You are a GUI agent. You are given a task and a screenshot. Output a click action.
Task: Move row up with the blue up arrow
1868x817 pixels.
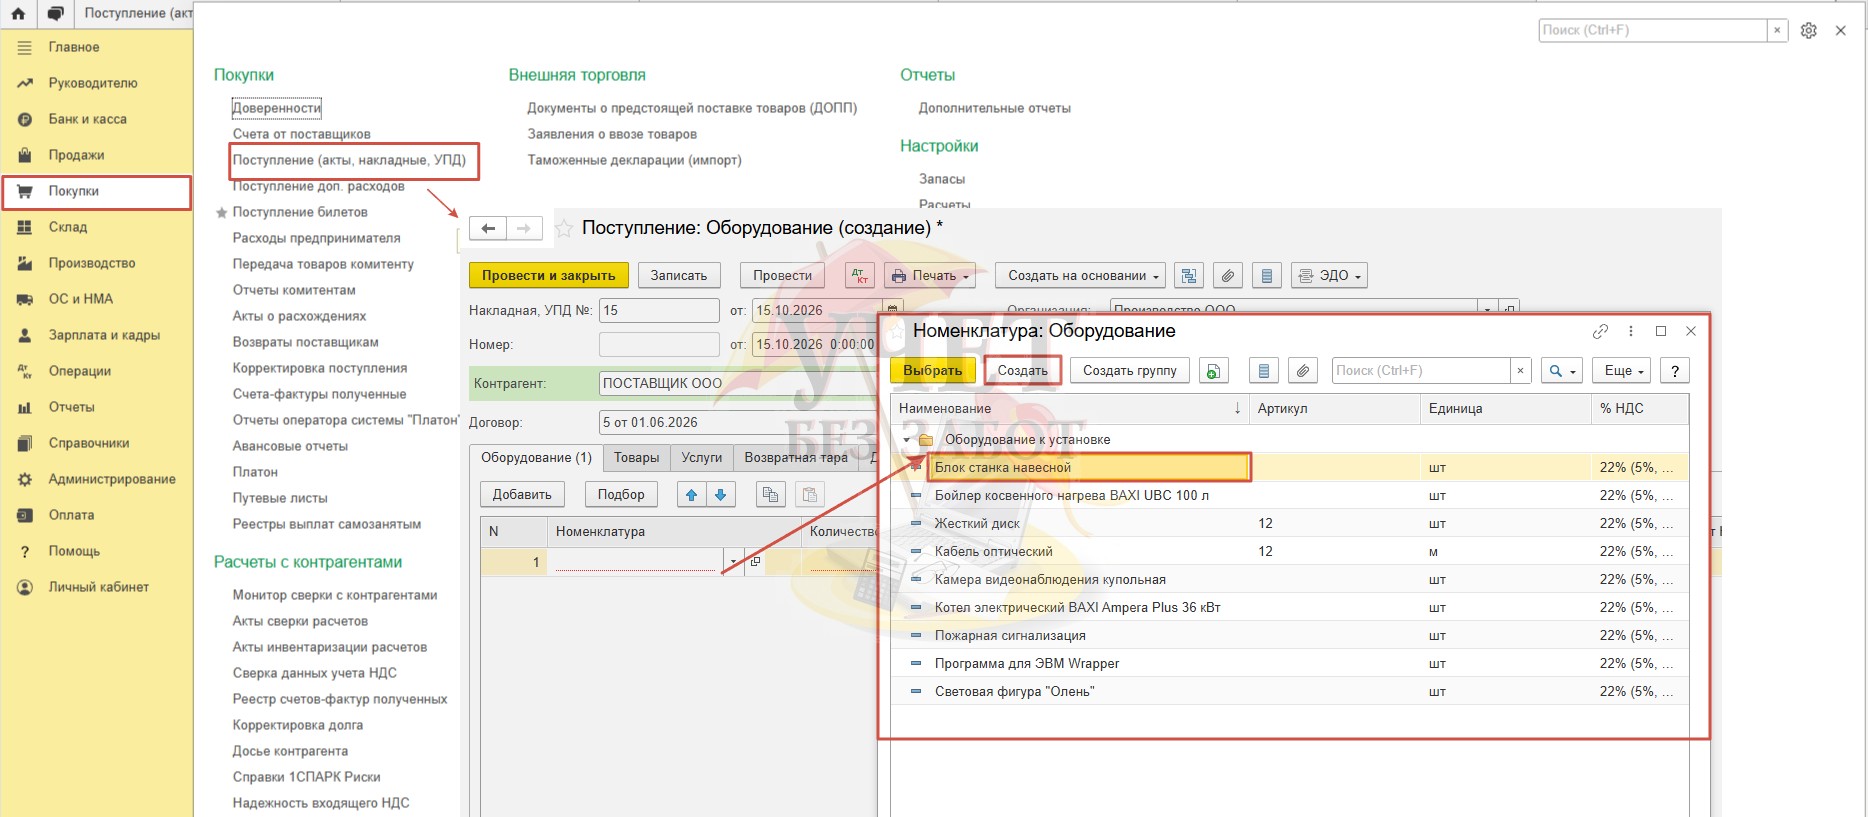coord(692,494)
